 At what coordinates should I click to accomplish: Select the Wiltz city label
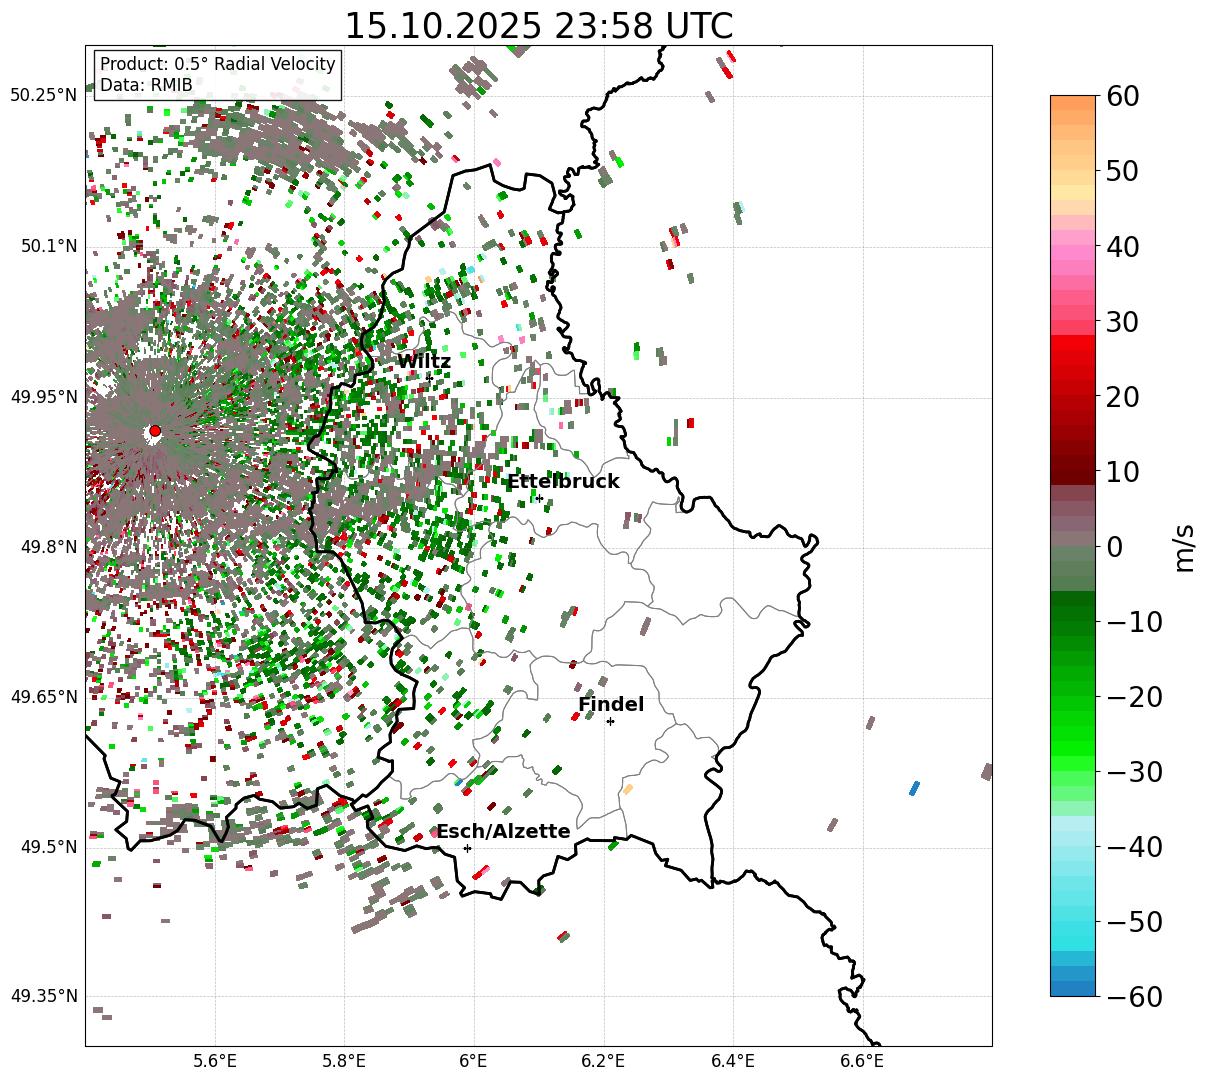coord(424,361)
